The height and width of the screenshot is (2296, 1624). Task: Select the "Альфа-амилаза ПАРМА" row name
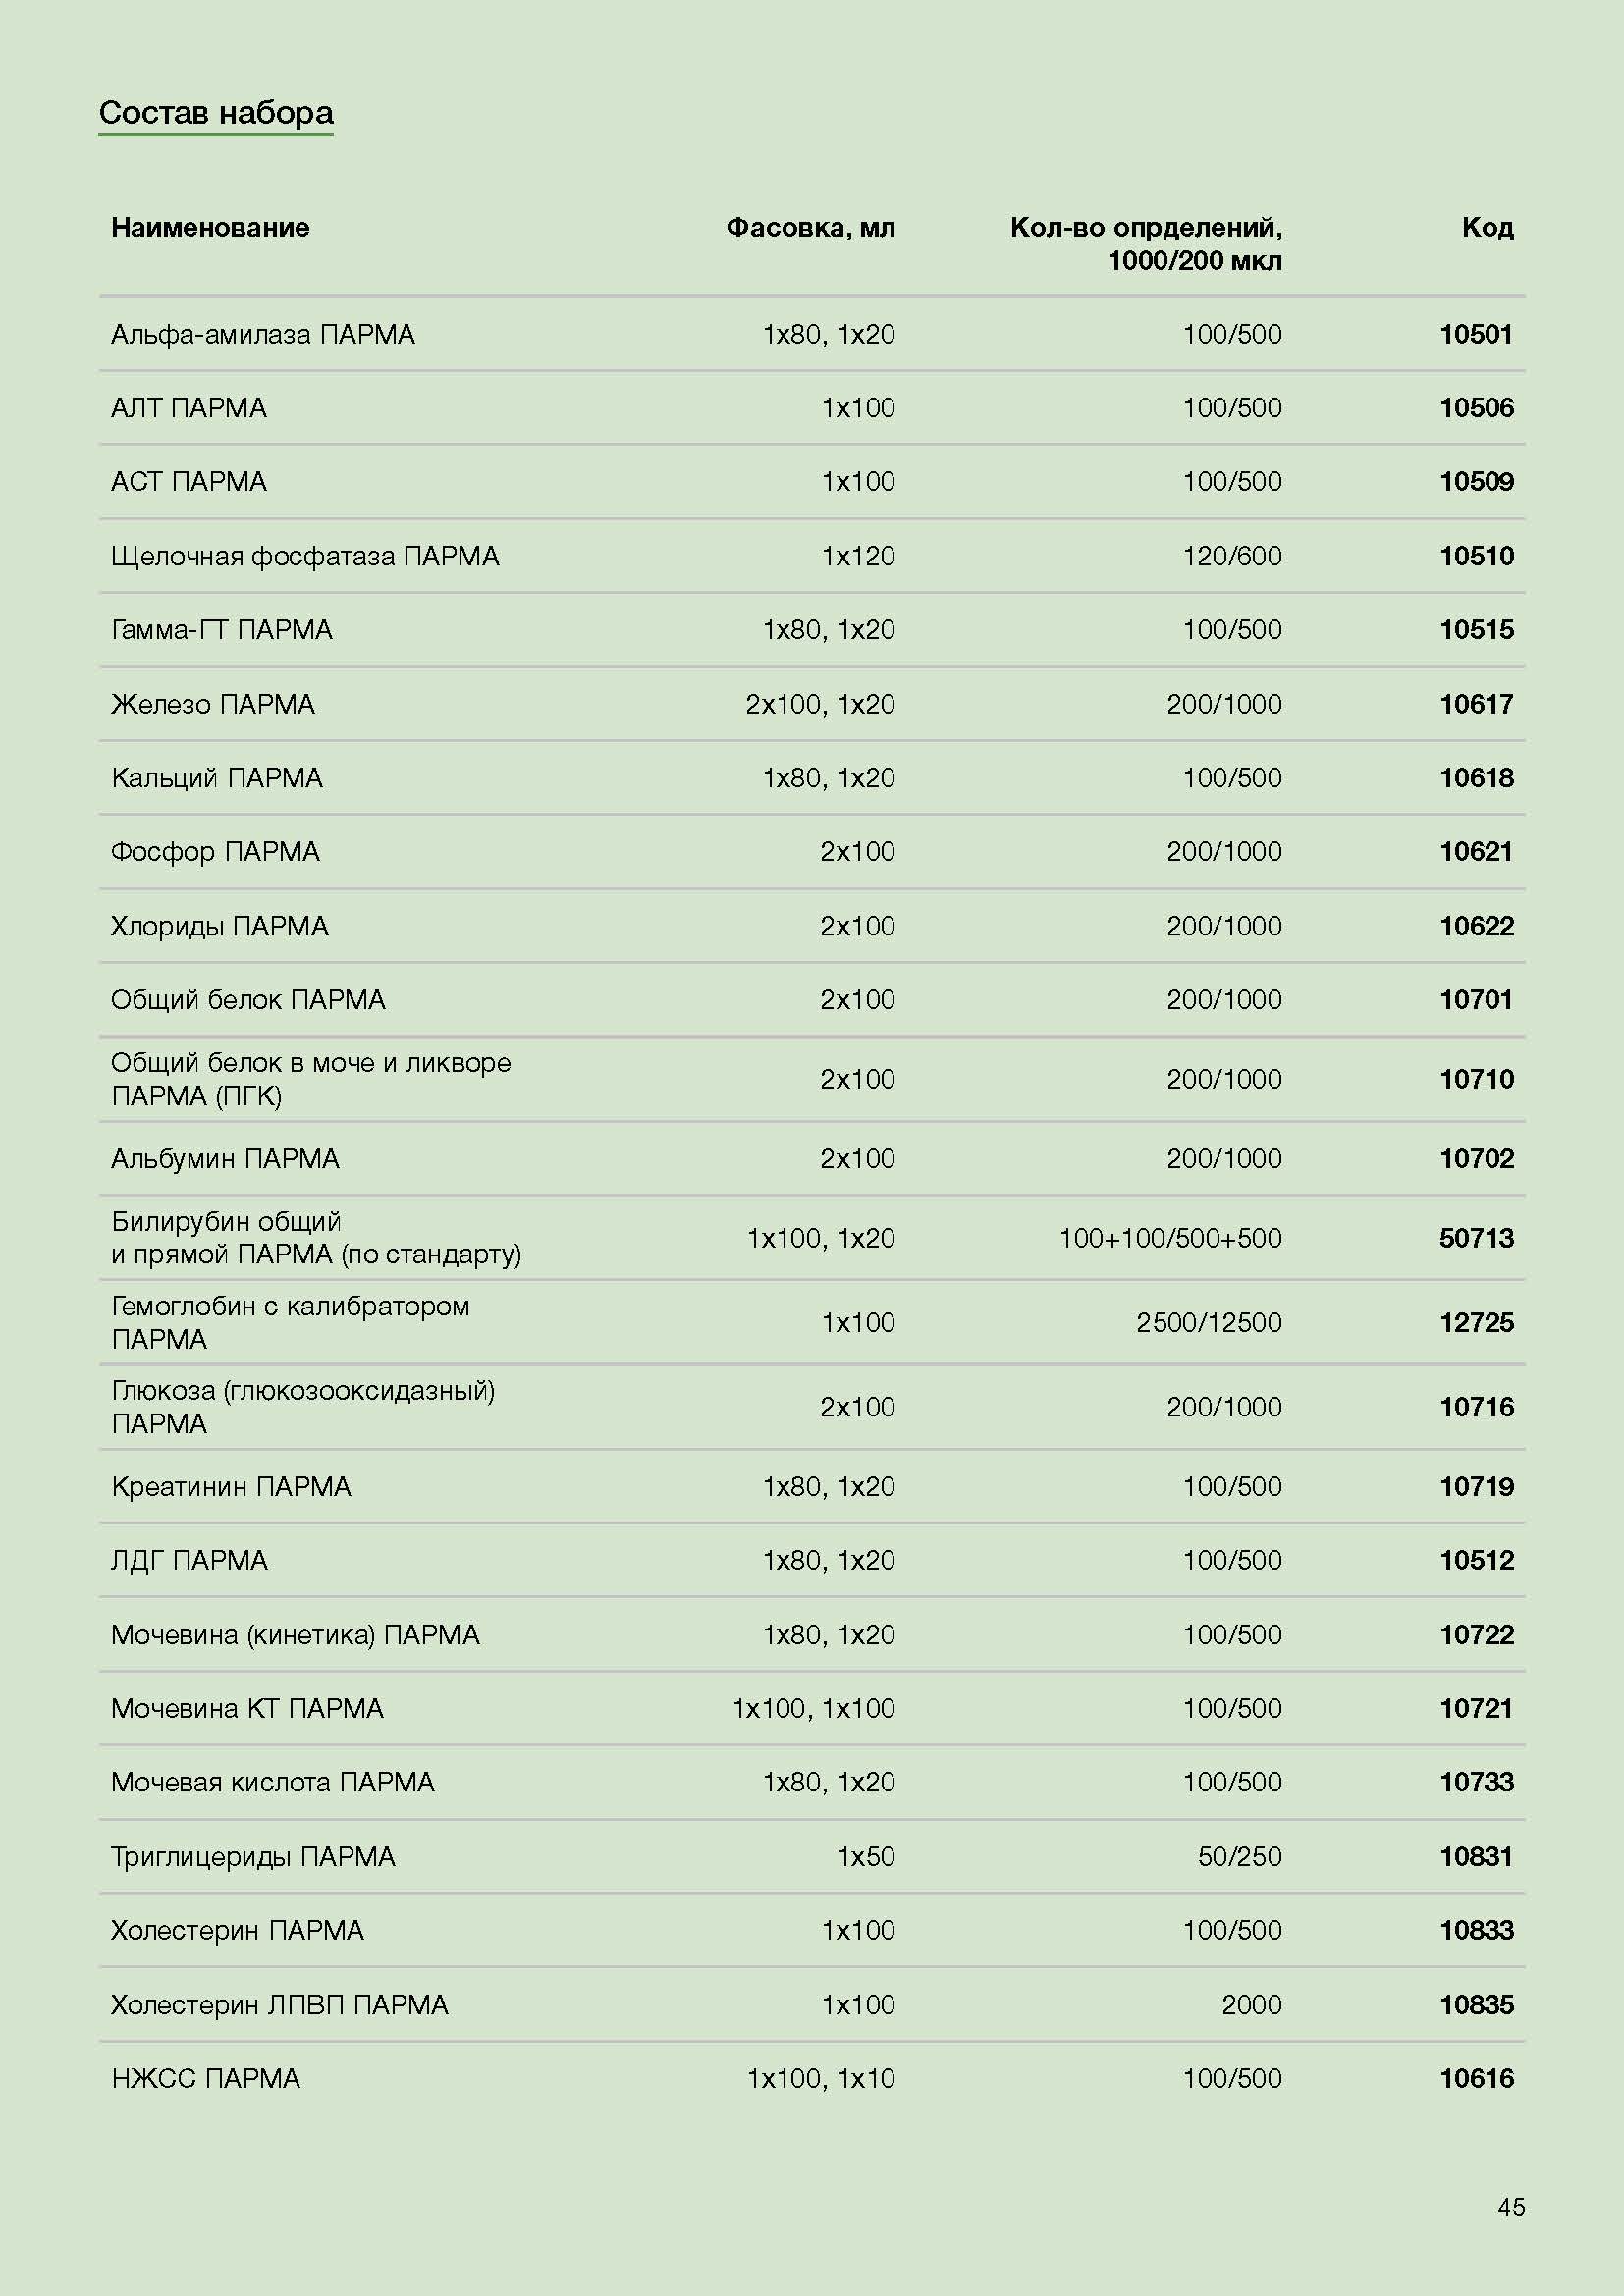[262, 334]
